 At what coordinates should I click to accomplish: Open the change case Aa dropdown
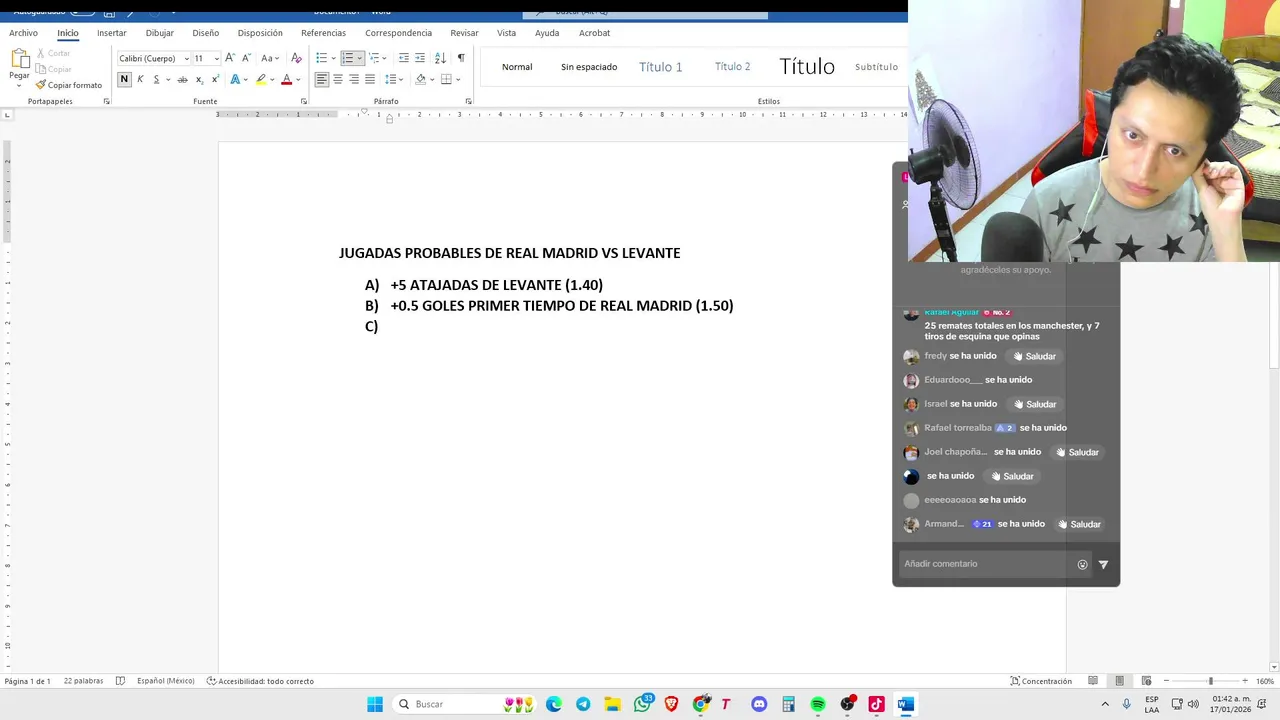click(268, 58)
